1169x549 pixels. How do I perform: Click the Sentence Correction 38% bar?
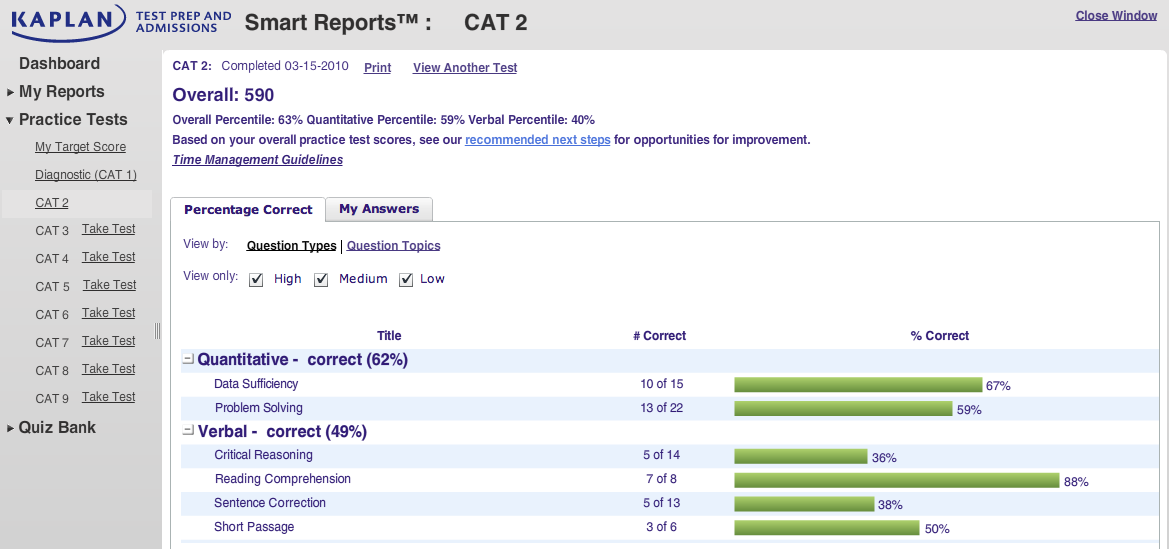click(804, 504)
